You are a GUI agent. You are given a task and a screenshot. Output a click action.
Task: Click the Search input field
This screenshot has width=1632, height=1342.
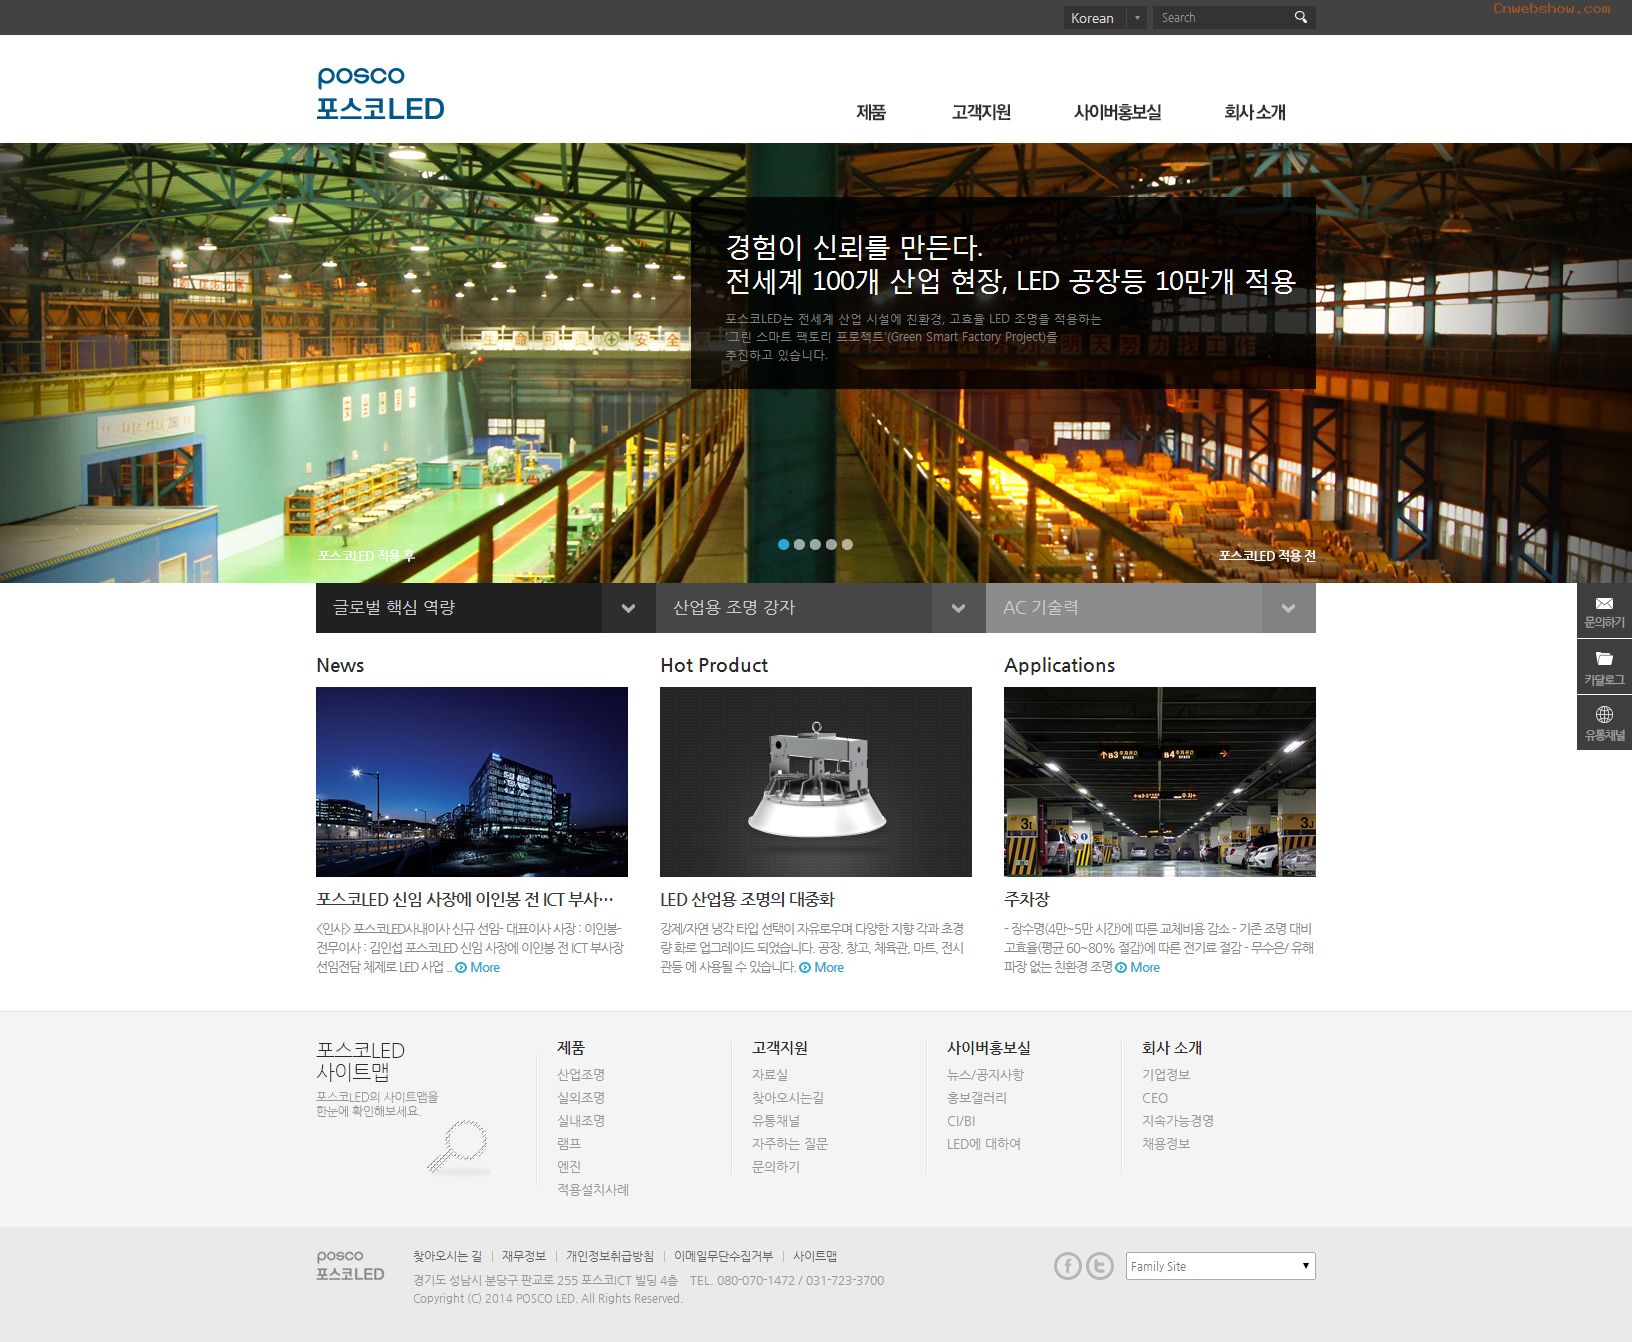tap(1220, 18)
